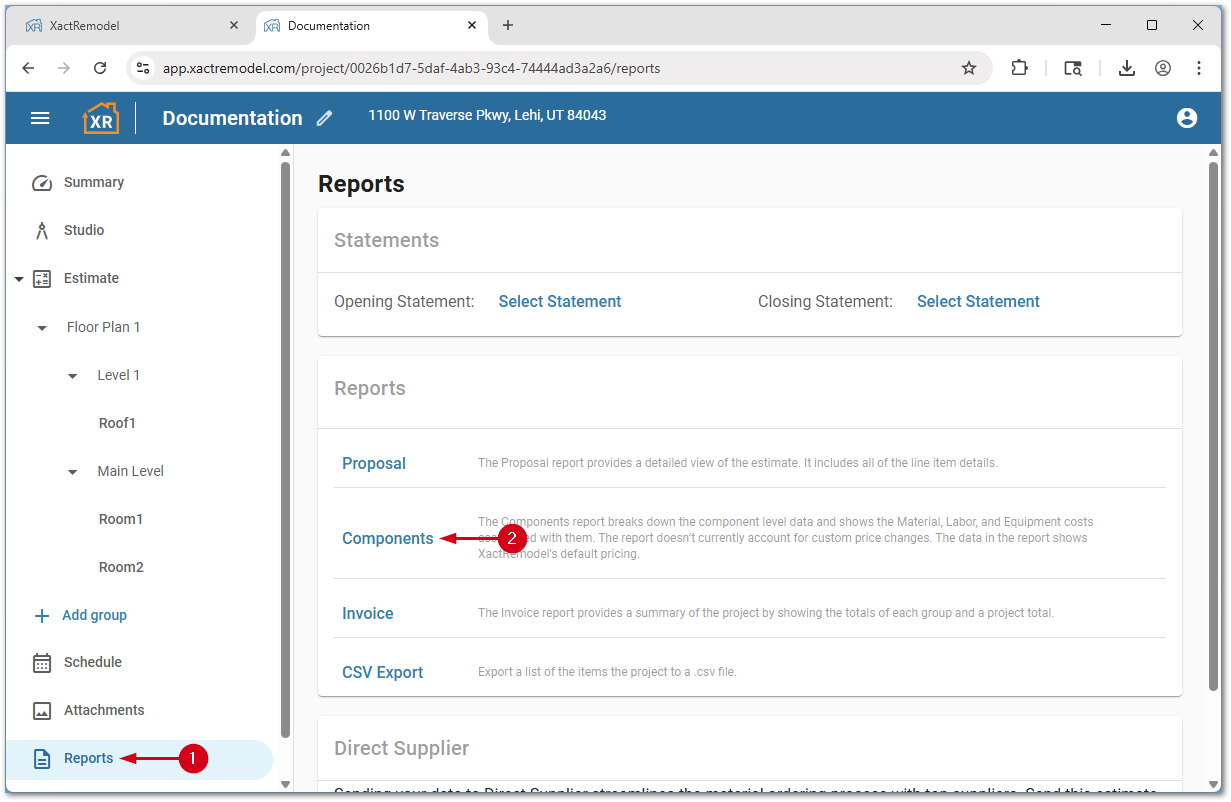
Task: Collapse the Estimate tree section
Action: [x=19, y=279]
